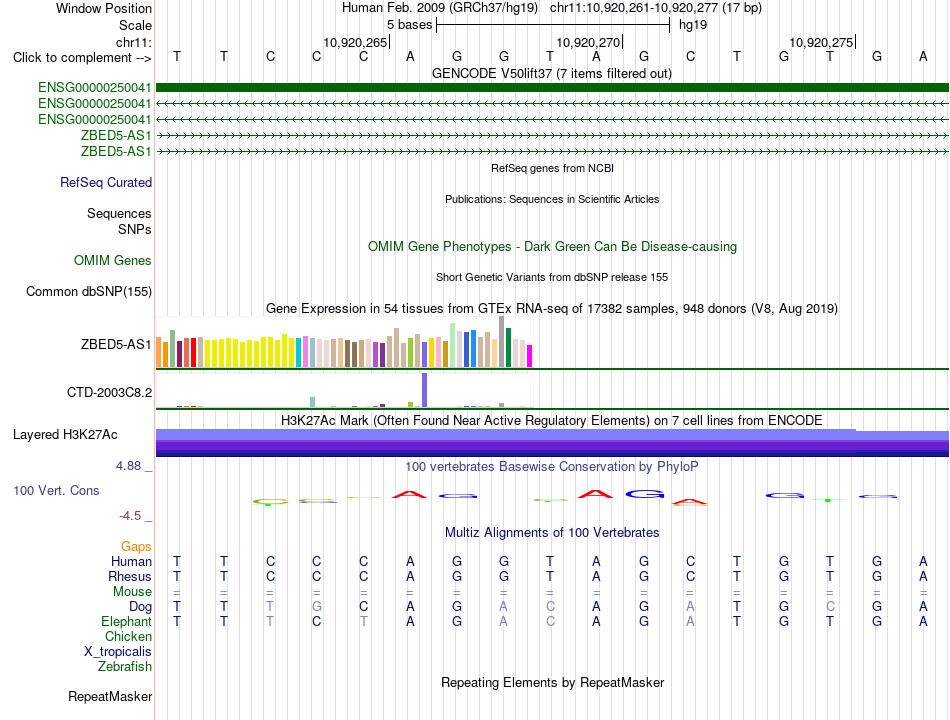The height and width of the screenshot is (720, 950).
Task: Click the 4.88 PhyloP axis value
Action: click(x=128, y=466)
